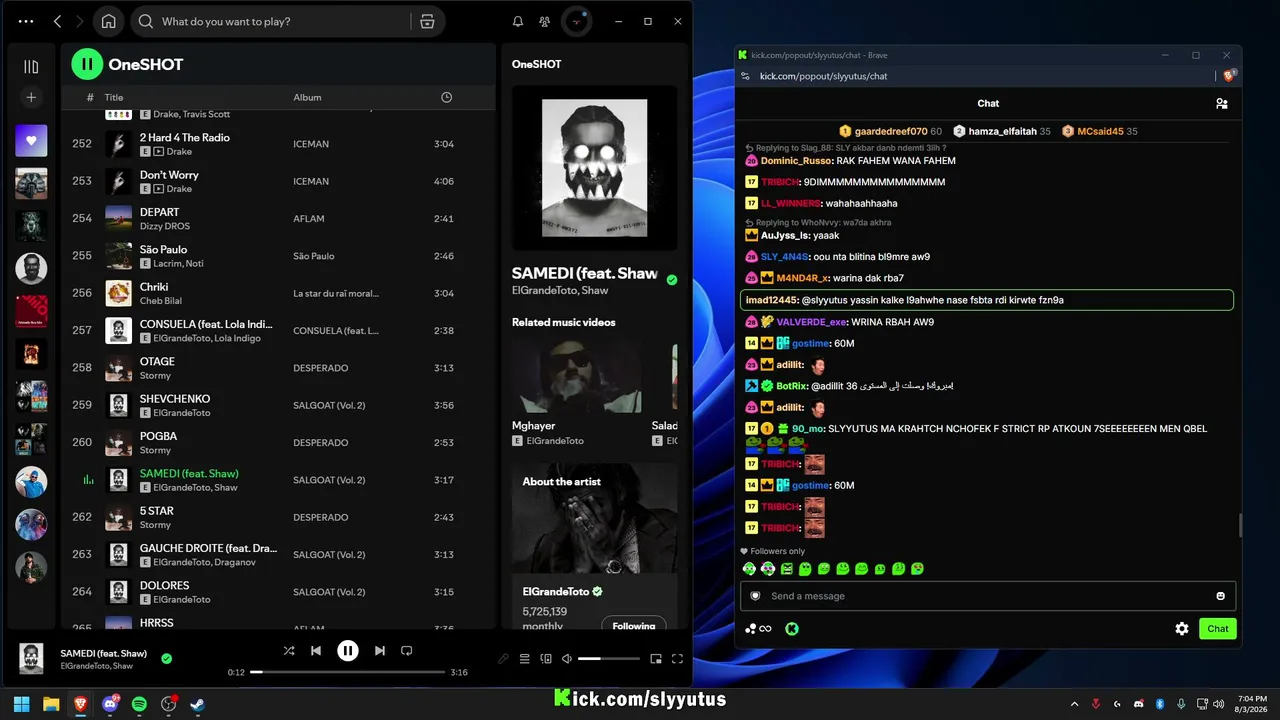This screenshot has width=1280, height=720.
Task: Mute Spotify with the speaker icon
Action: pyautogui.click(x=567, y=659)
